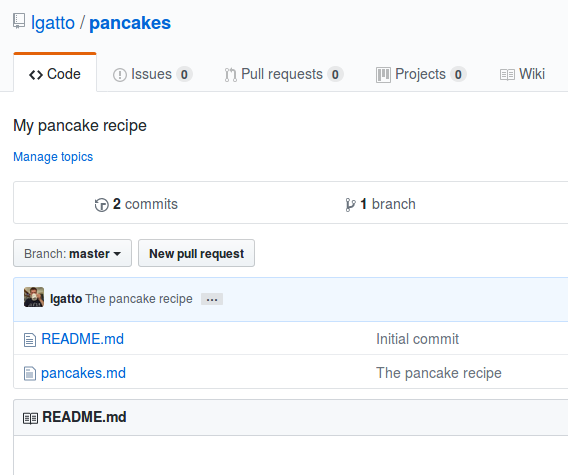This screenshot has height=475, width=568.
Task: Click the Projects board icon
Action: point(383,75)
